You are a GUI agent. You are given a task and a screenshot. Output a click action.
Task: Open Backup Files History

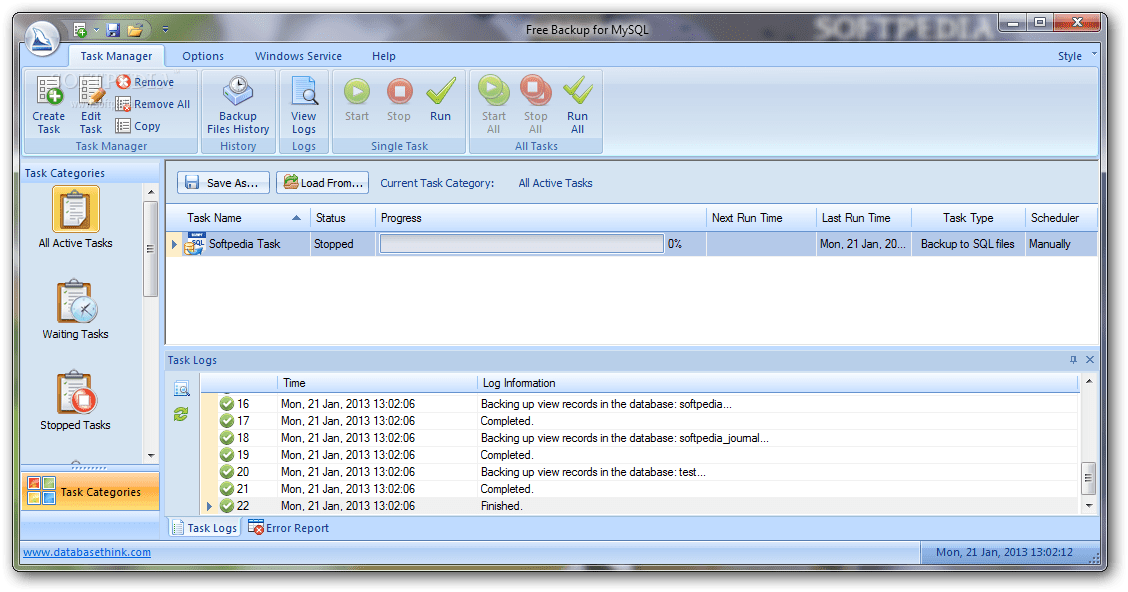coord(237,105)
